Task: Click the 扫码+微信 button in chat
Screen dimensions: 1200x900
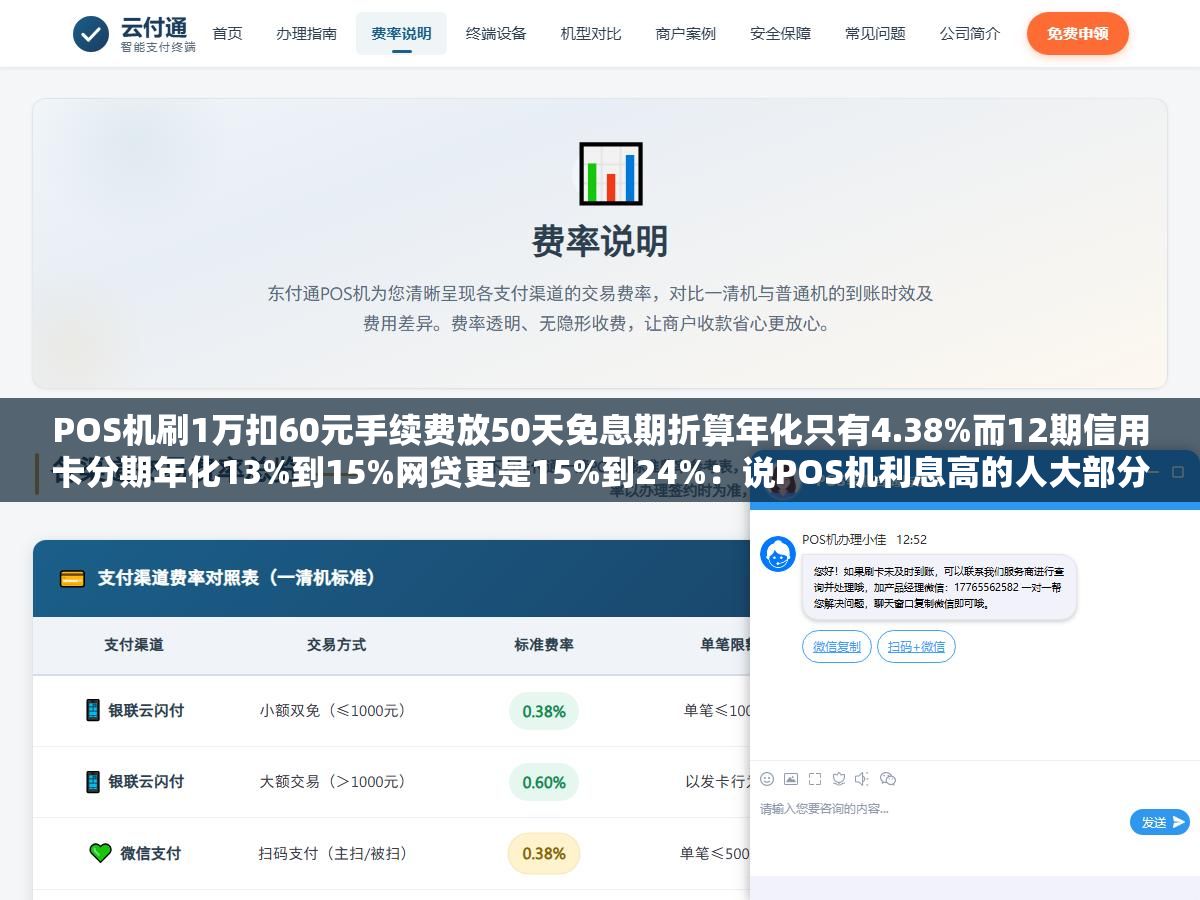Action: pyautogui.click(x=916, y=647)
